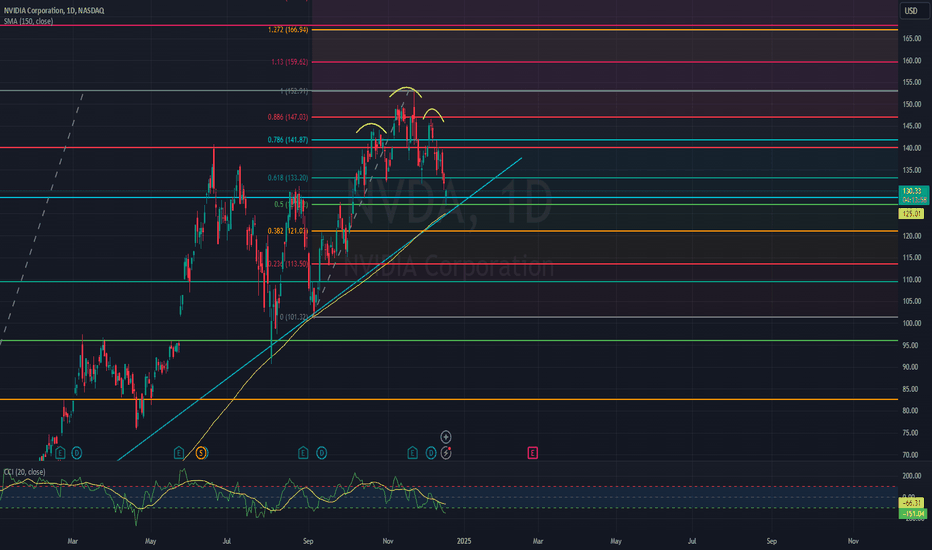Click the 110.00 price axis label
The image size is (932, 550).
[911, 279]
